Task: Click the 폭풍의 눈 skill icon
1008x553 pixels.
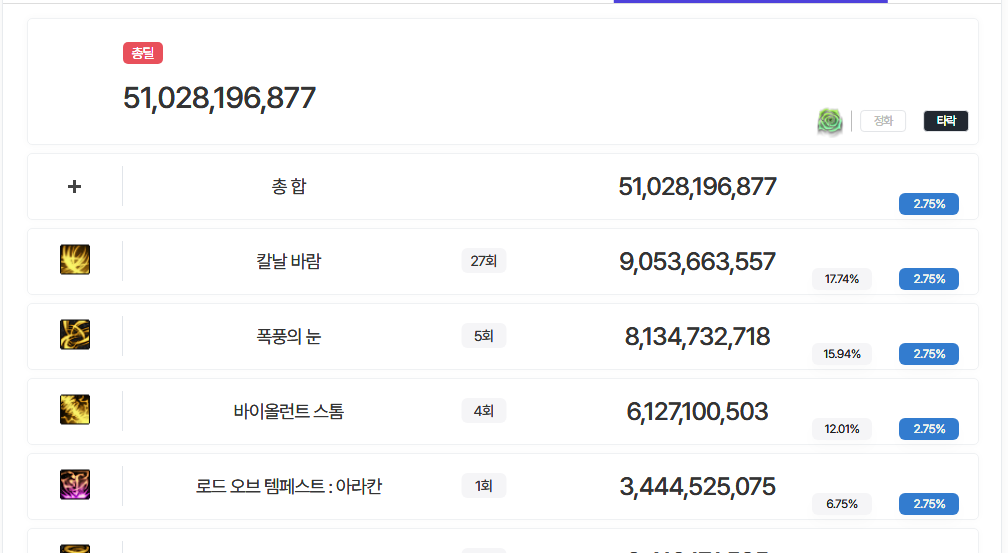Action: tap(75, 335)
